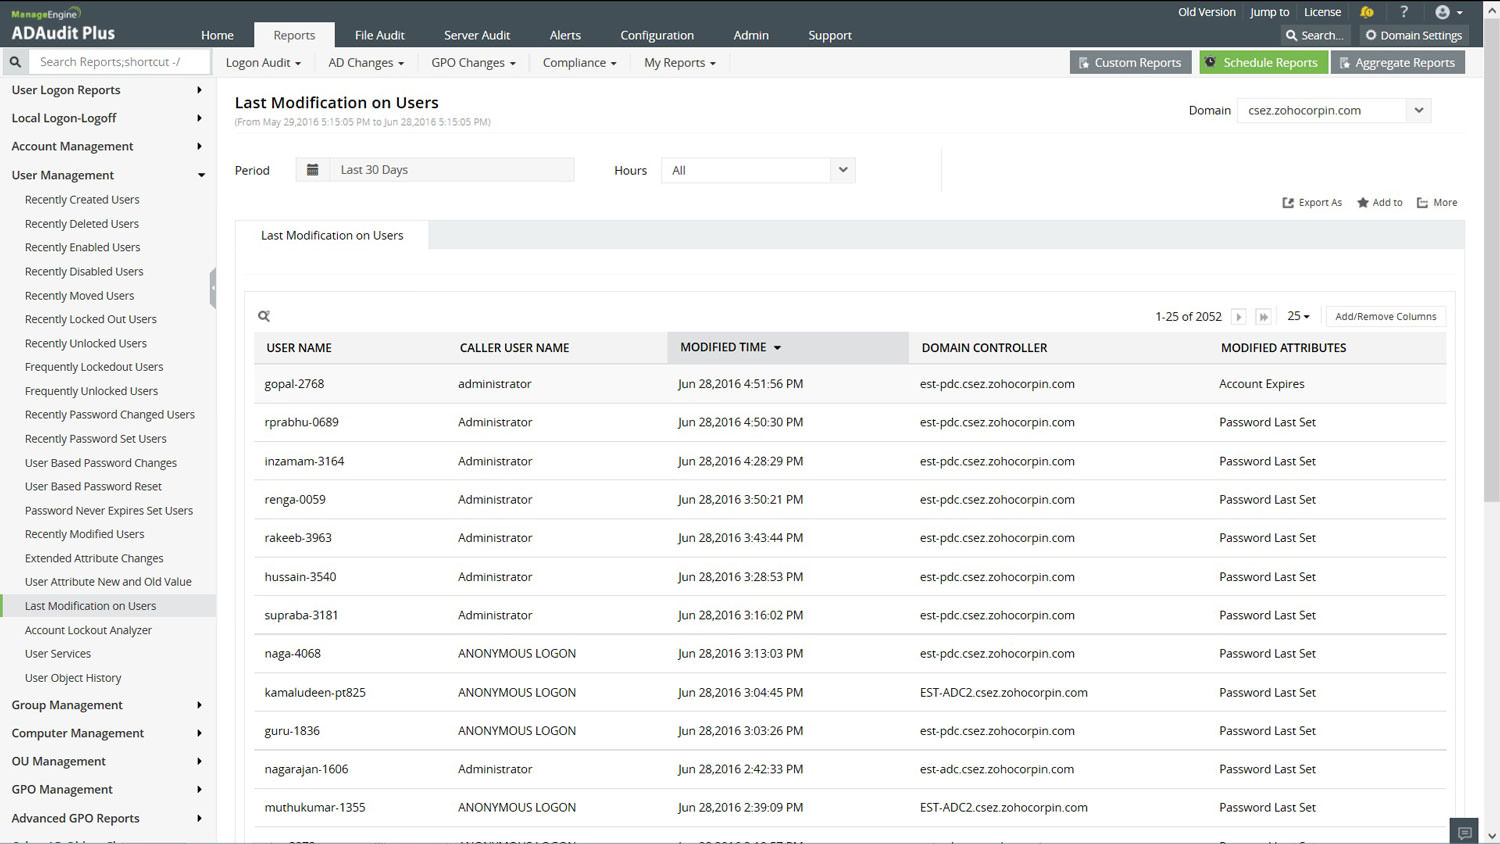The height and width of the screenshot is (844, 1500).
Task: Open the AD Changes menu
Action: coord(366,62)
